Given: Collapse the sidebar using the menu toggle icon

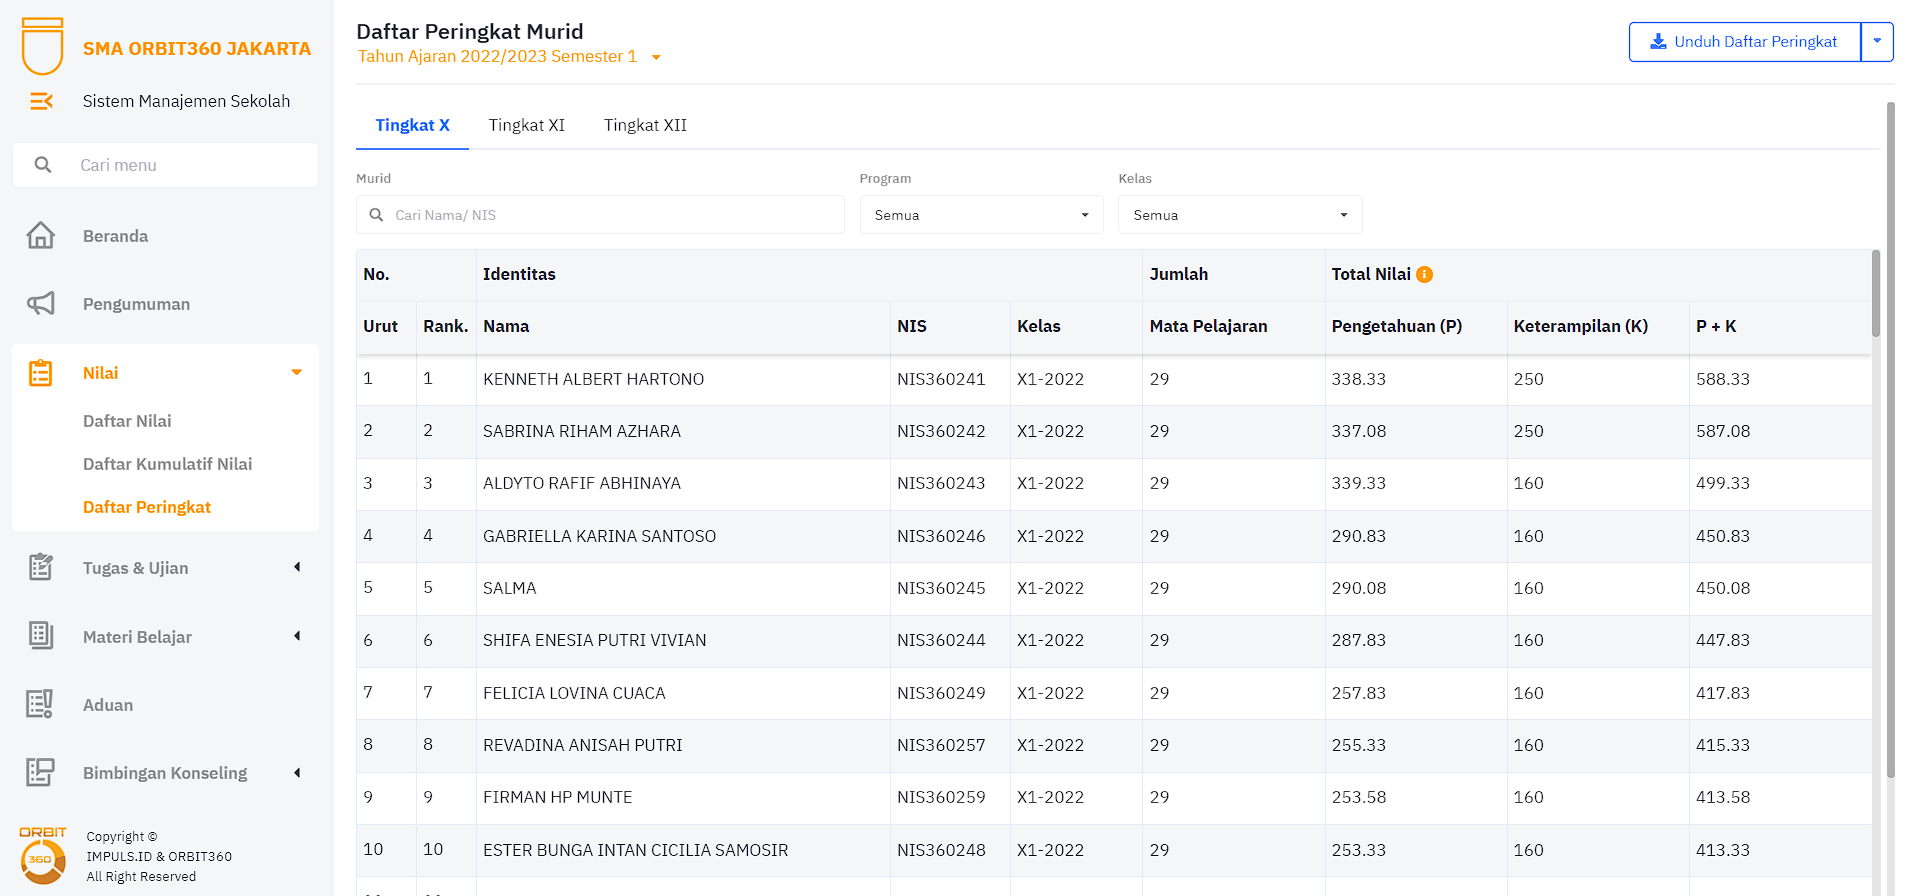Looking at the screenshot, I should (41, 101).
